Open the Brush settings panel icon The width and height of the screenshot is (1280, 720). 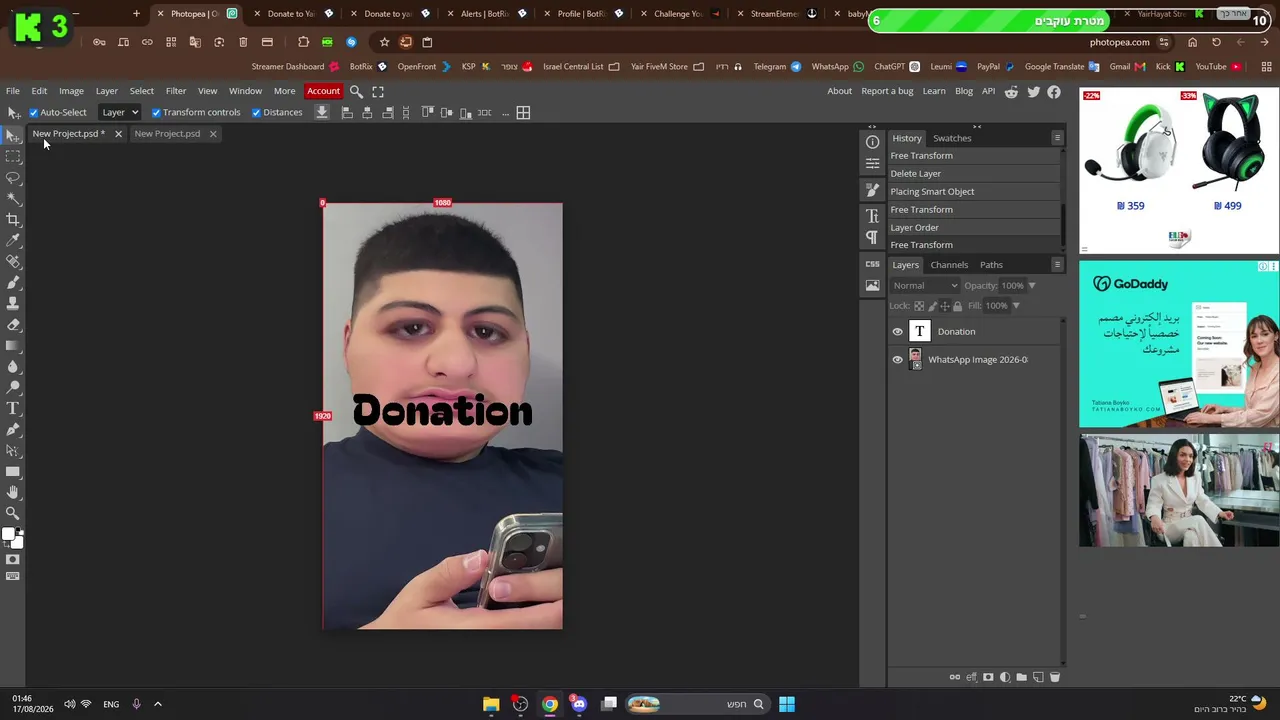click(873, 190)
